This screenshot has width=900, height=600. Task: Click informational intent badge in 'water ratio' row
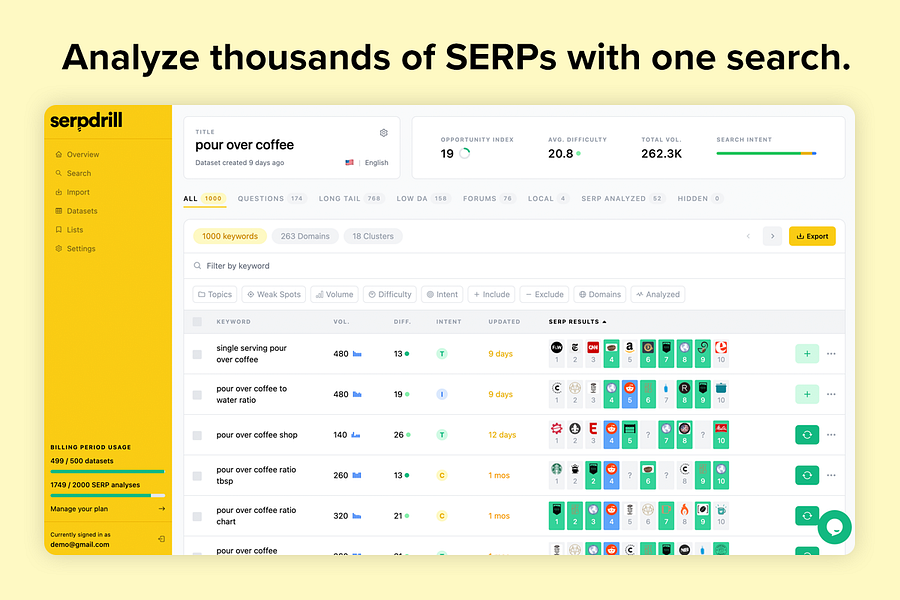point(441,394)
